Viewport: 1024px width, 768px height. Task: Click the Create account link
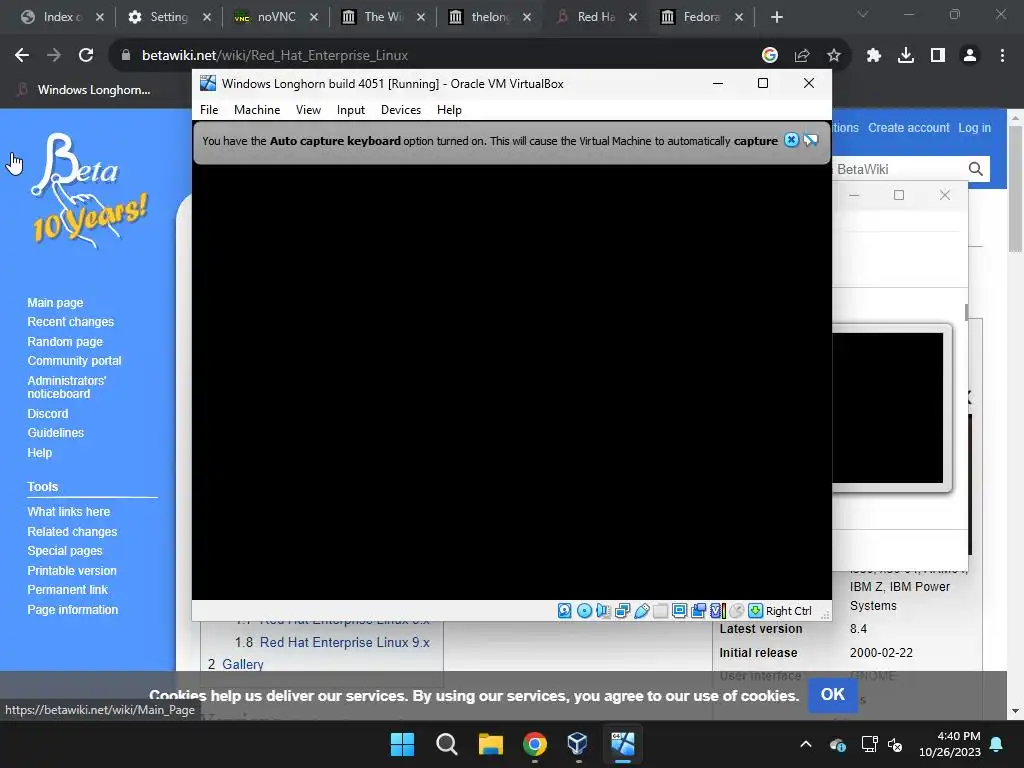pyautogui.click(x=908, y=127)
